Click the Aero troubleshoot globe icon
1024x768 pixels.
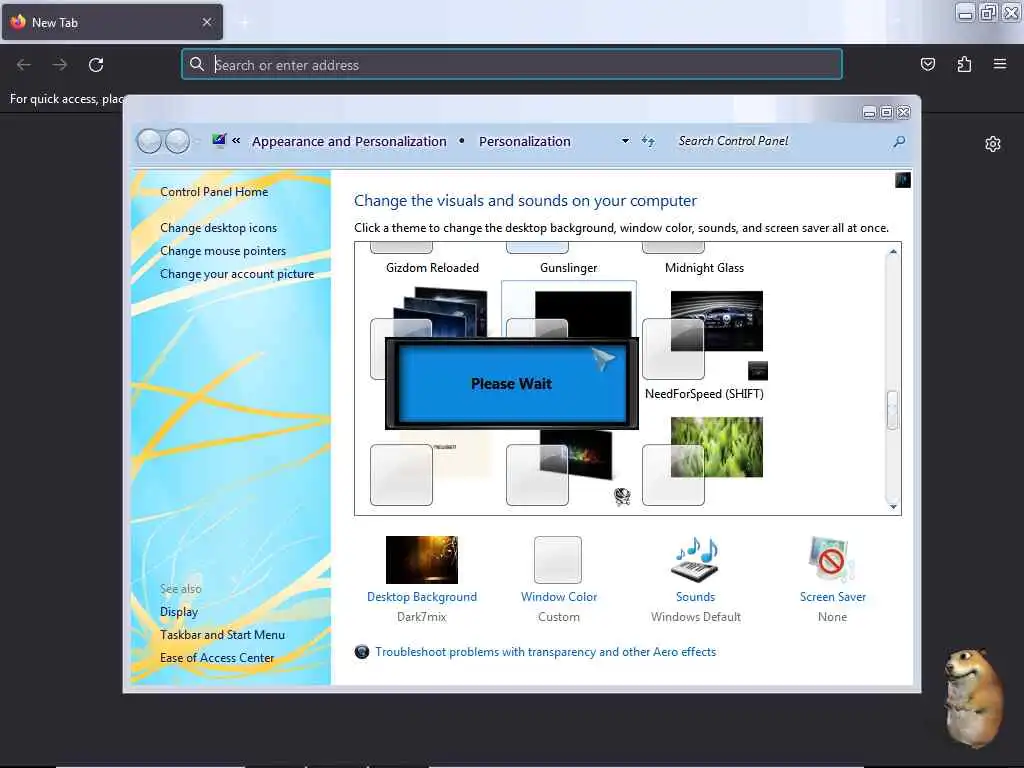pos(362,652)
